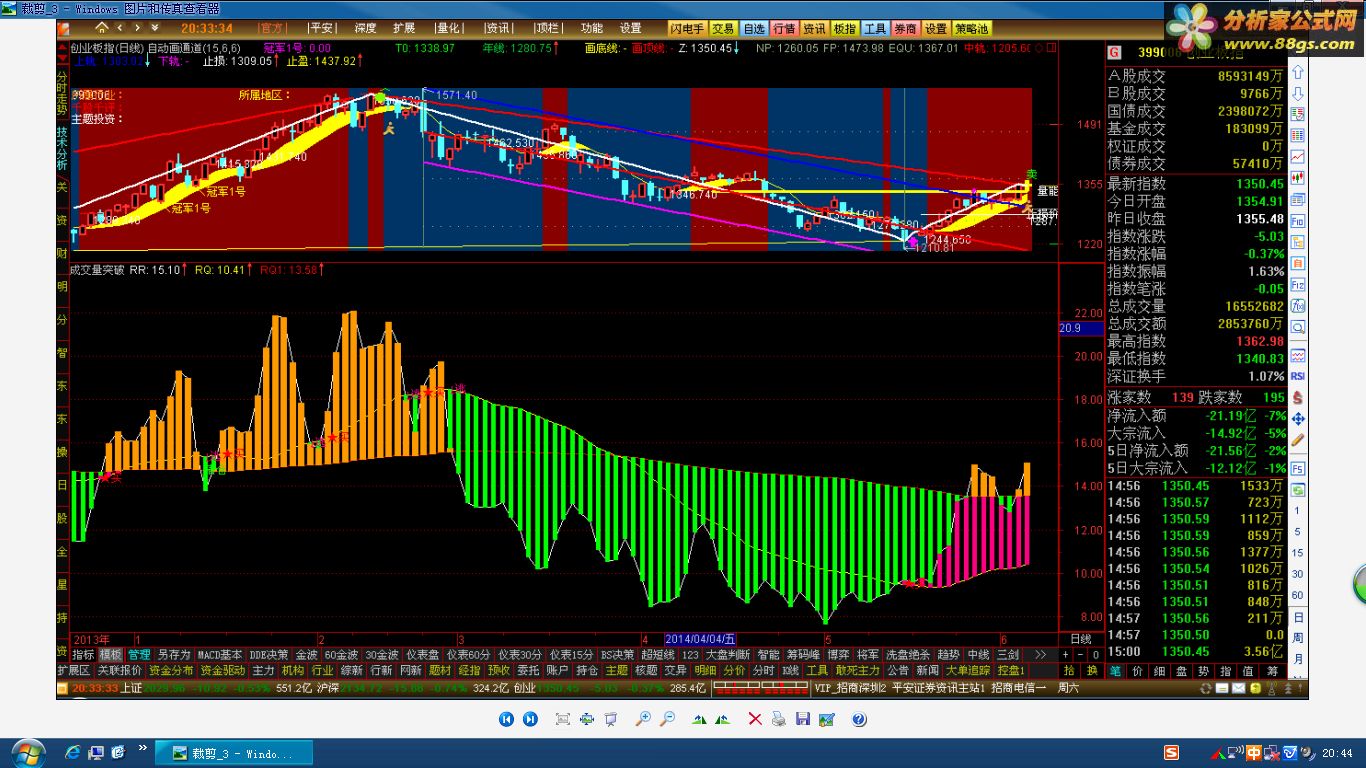The width and height of the screenshot is (1366, 768).
Task: Click the zoom out magnifier in image viewer
Action: pyautogui.click(x=667, y=719)
